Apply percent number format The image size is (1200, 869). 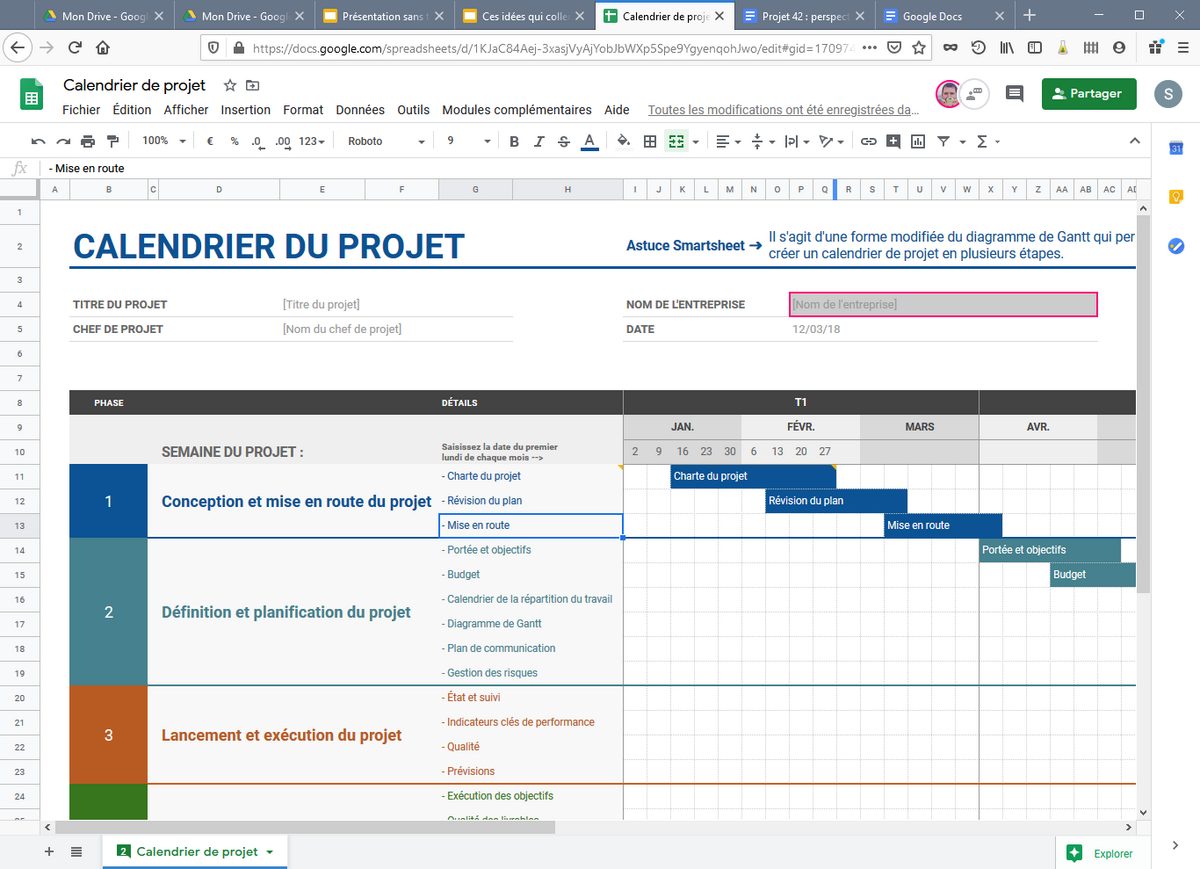234,141
